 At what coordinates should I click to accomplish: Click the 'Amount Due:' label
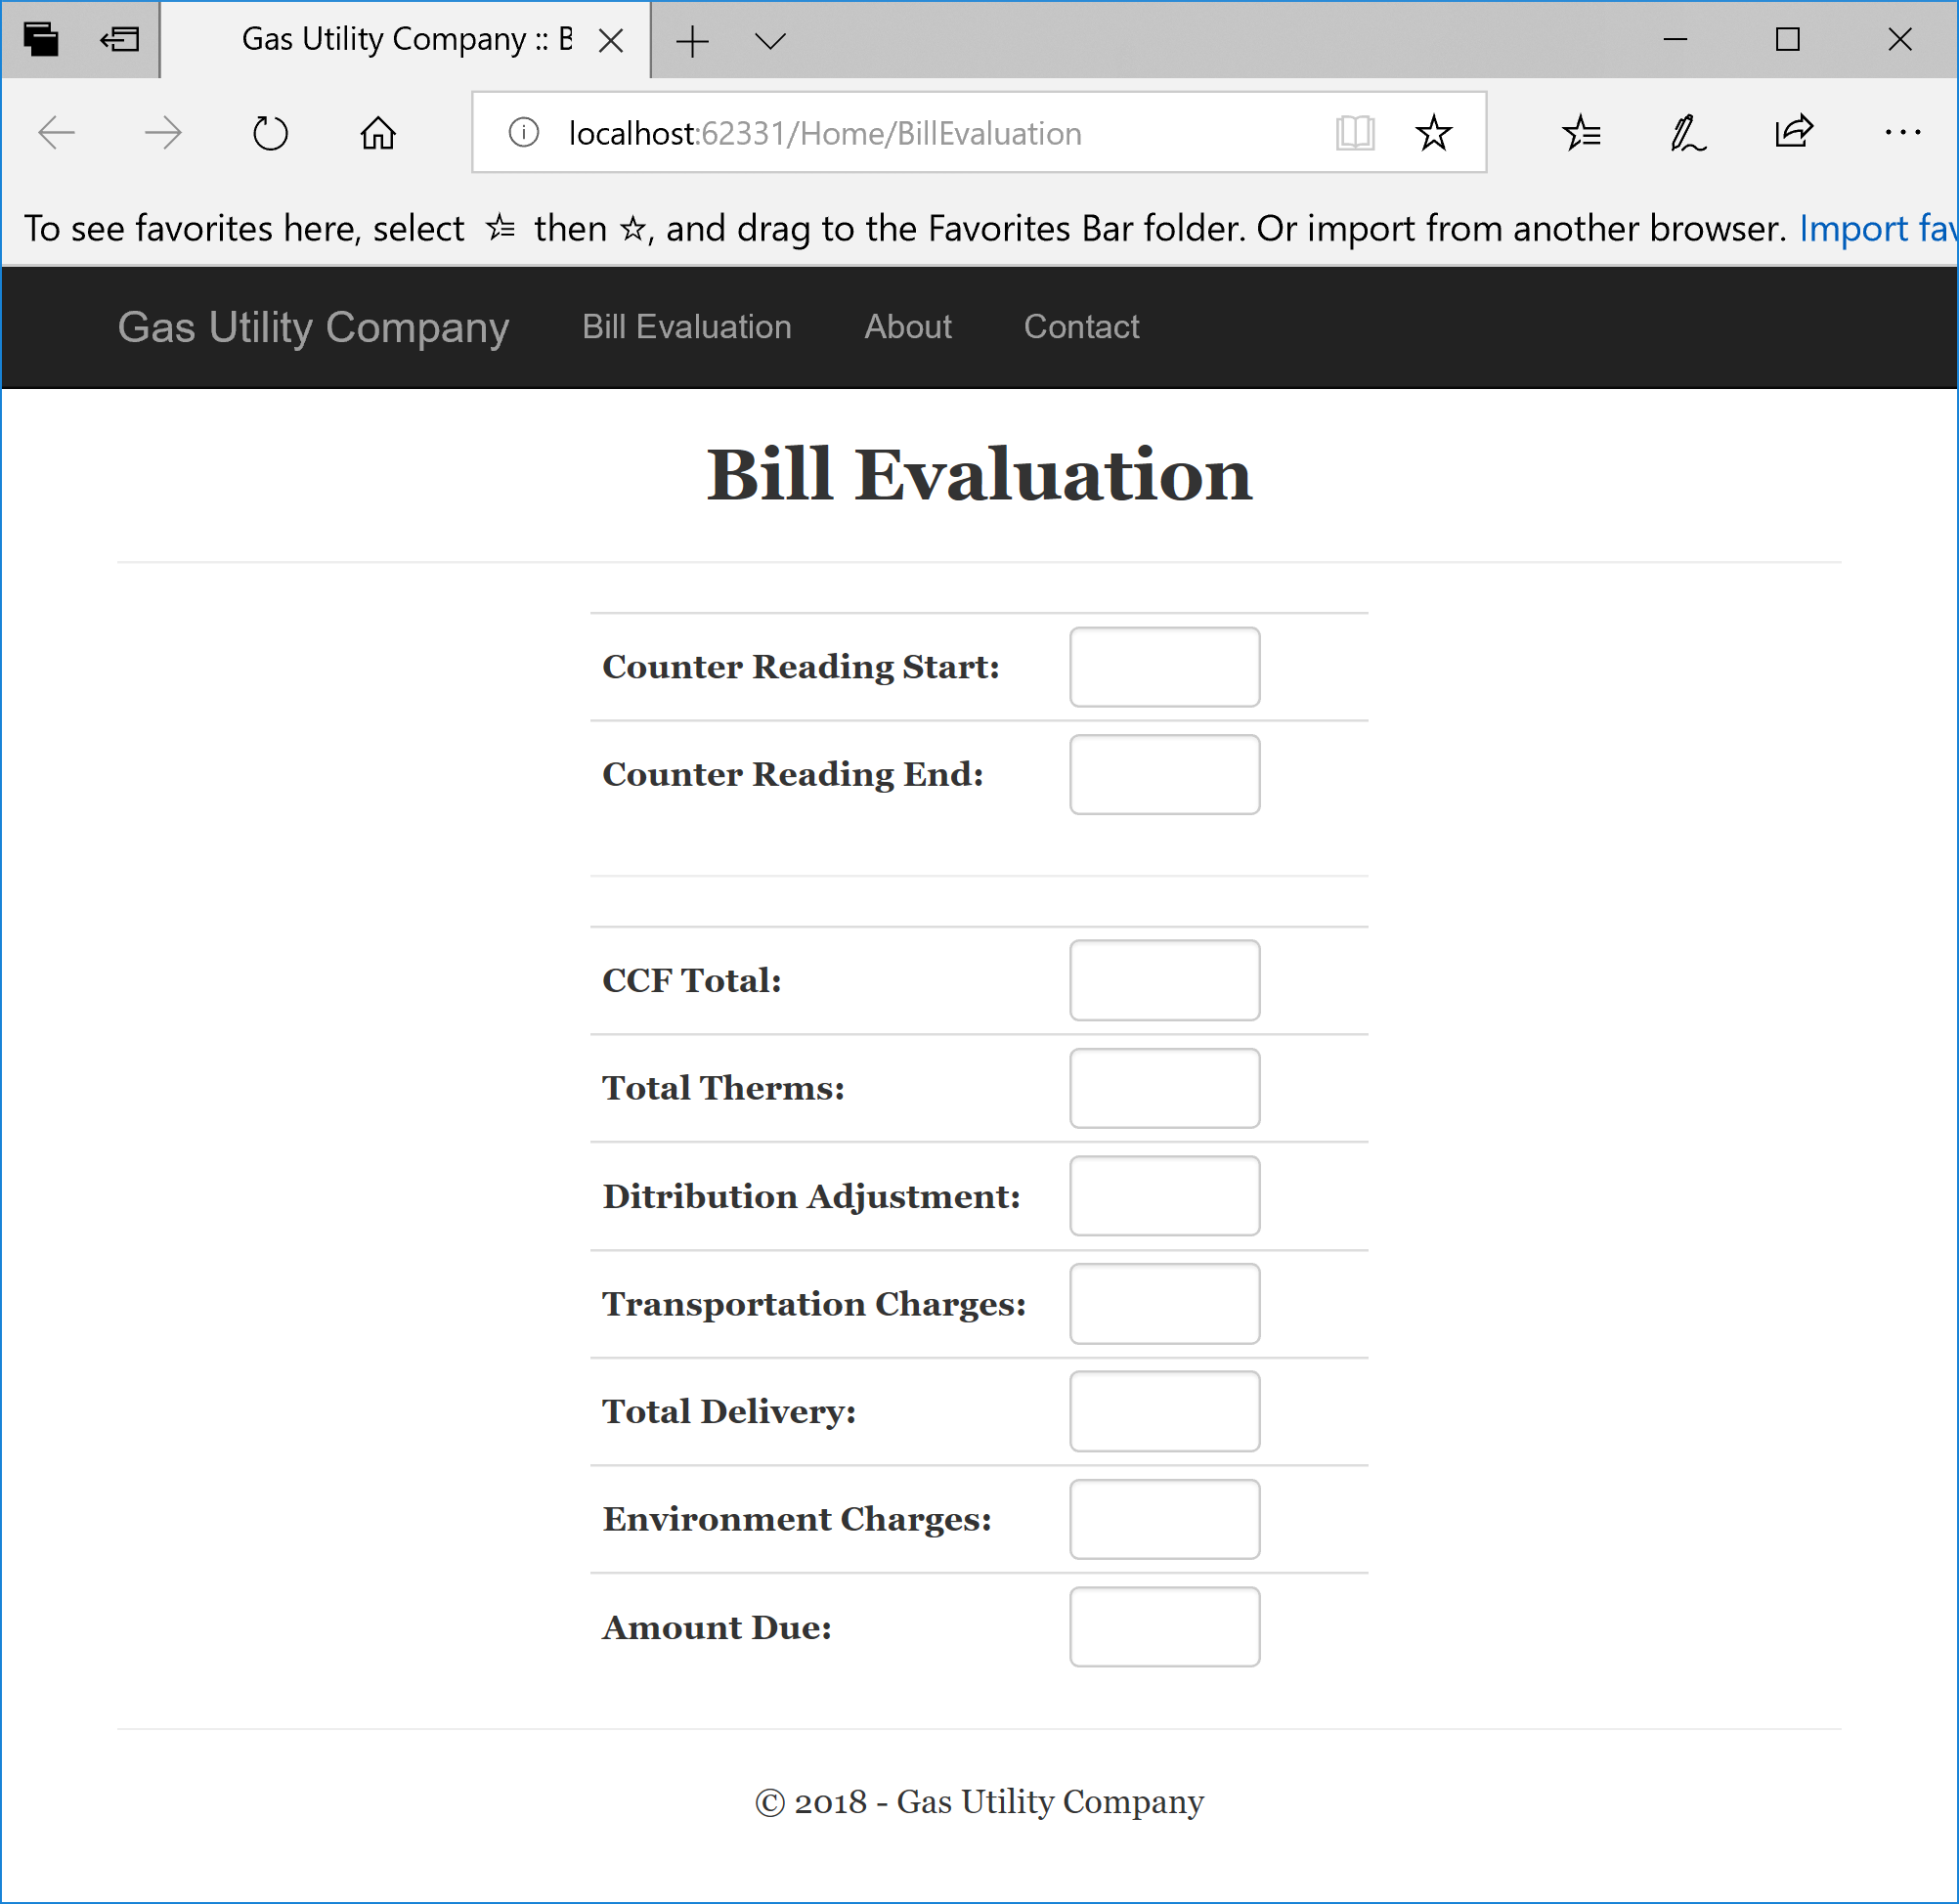point(717,1628)
